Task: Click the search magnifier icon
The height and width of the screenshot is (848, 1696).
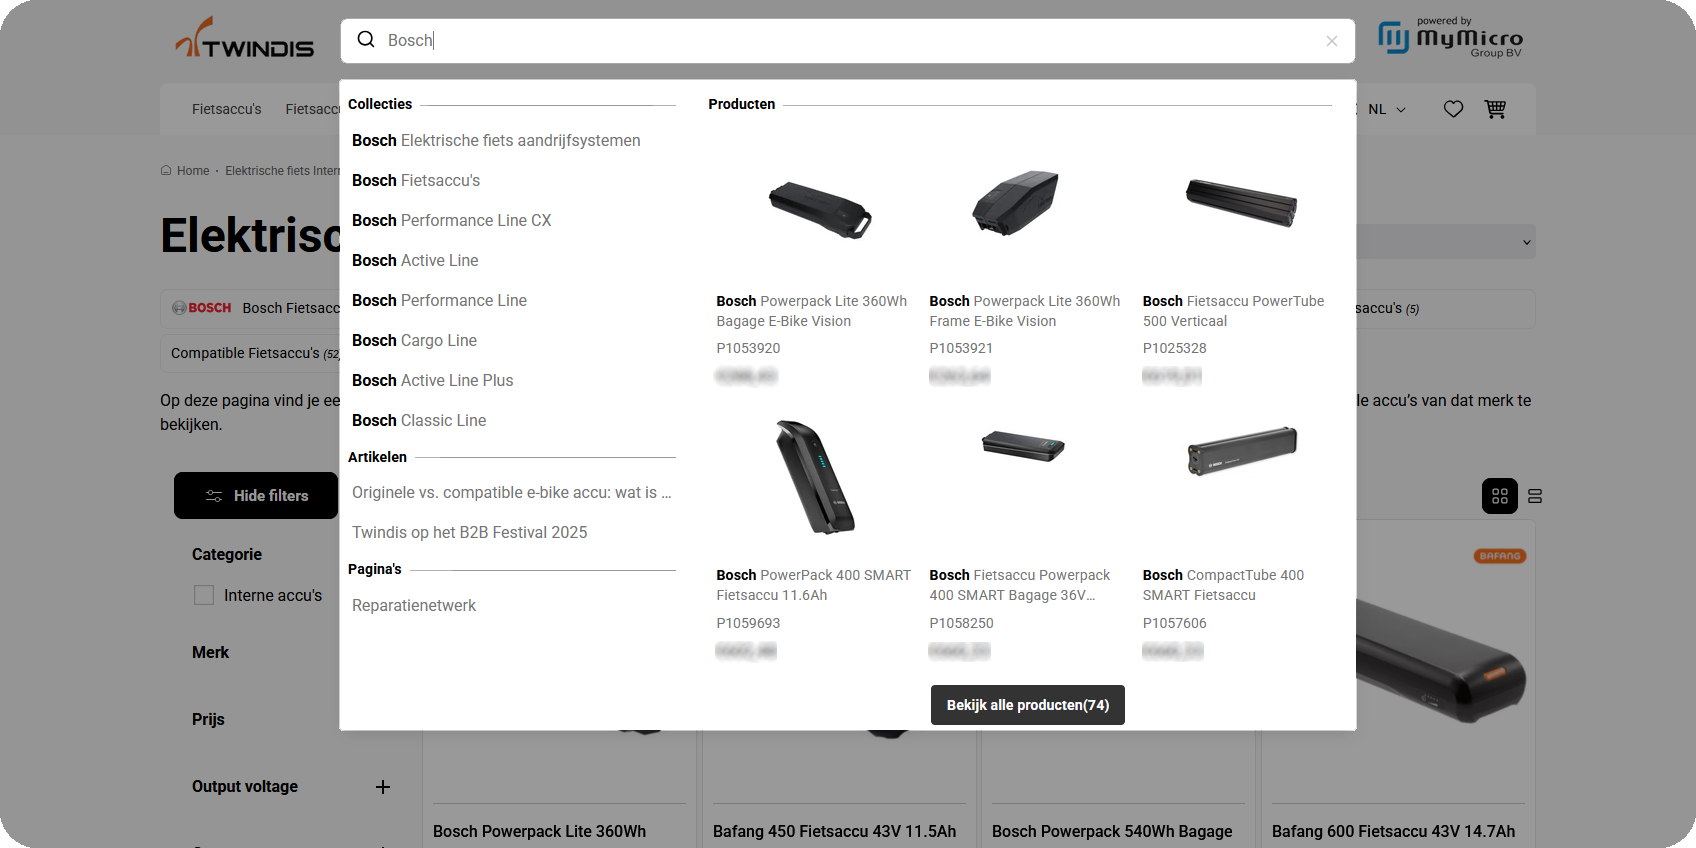Action: [x=366, y=40]
